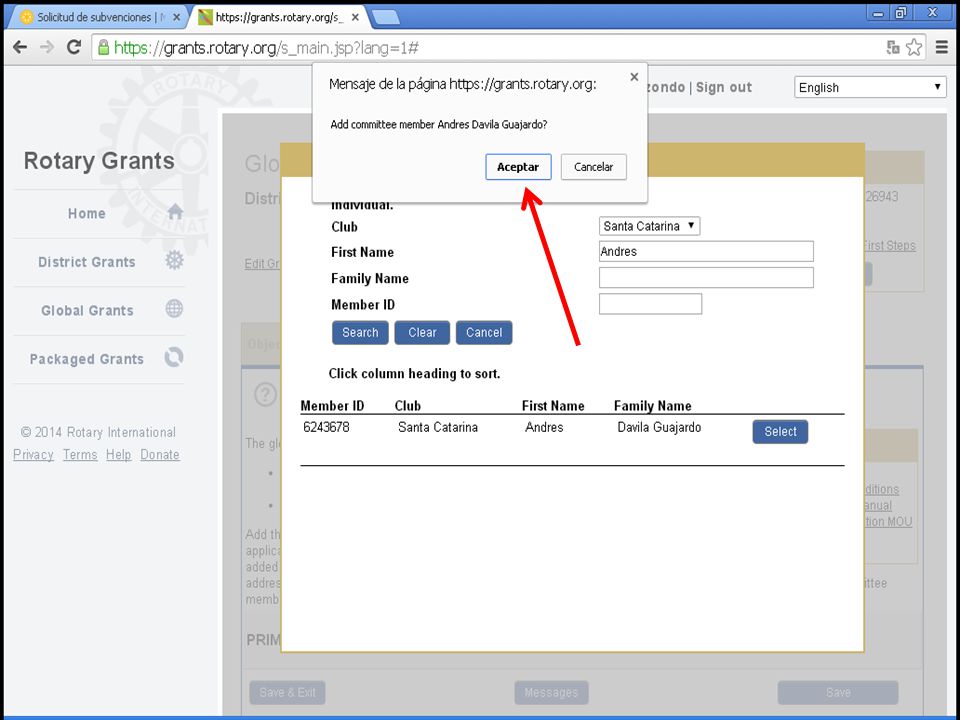The image size is (960, 720).
Task: Click the Sign out link
Action: (724, 87)
